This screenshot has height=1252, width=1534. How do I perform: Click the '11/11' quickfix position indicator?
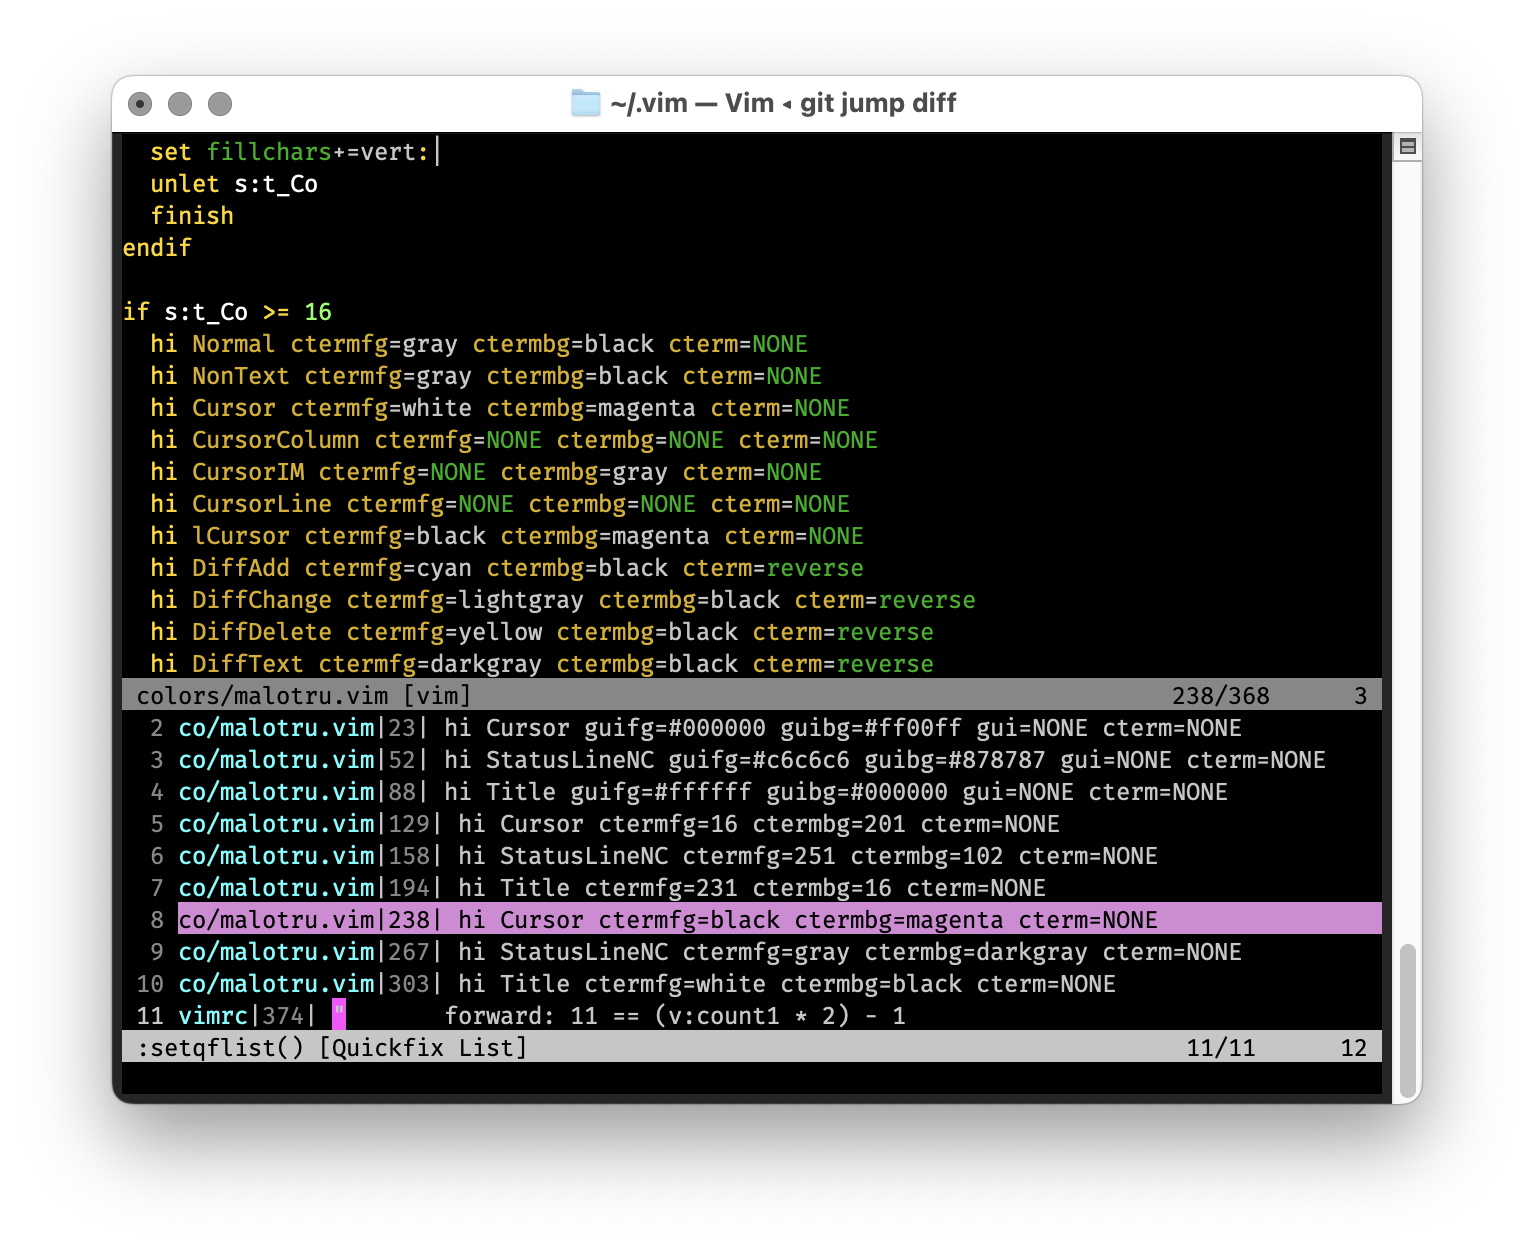tap(1220, 1048)
